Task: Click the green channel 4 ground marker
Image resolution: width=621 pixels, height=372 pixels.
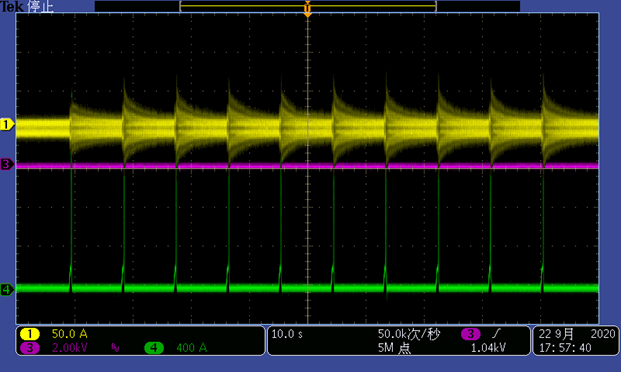Action: coord(7,290)
